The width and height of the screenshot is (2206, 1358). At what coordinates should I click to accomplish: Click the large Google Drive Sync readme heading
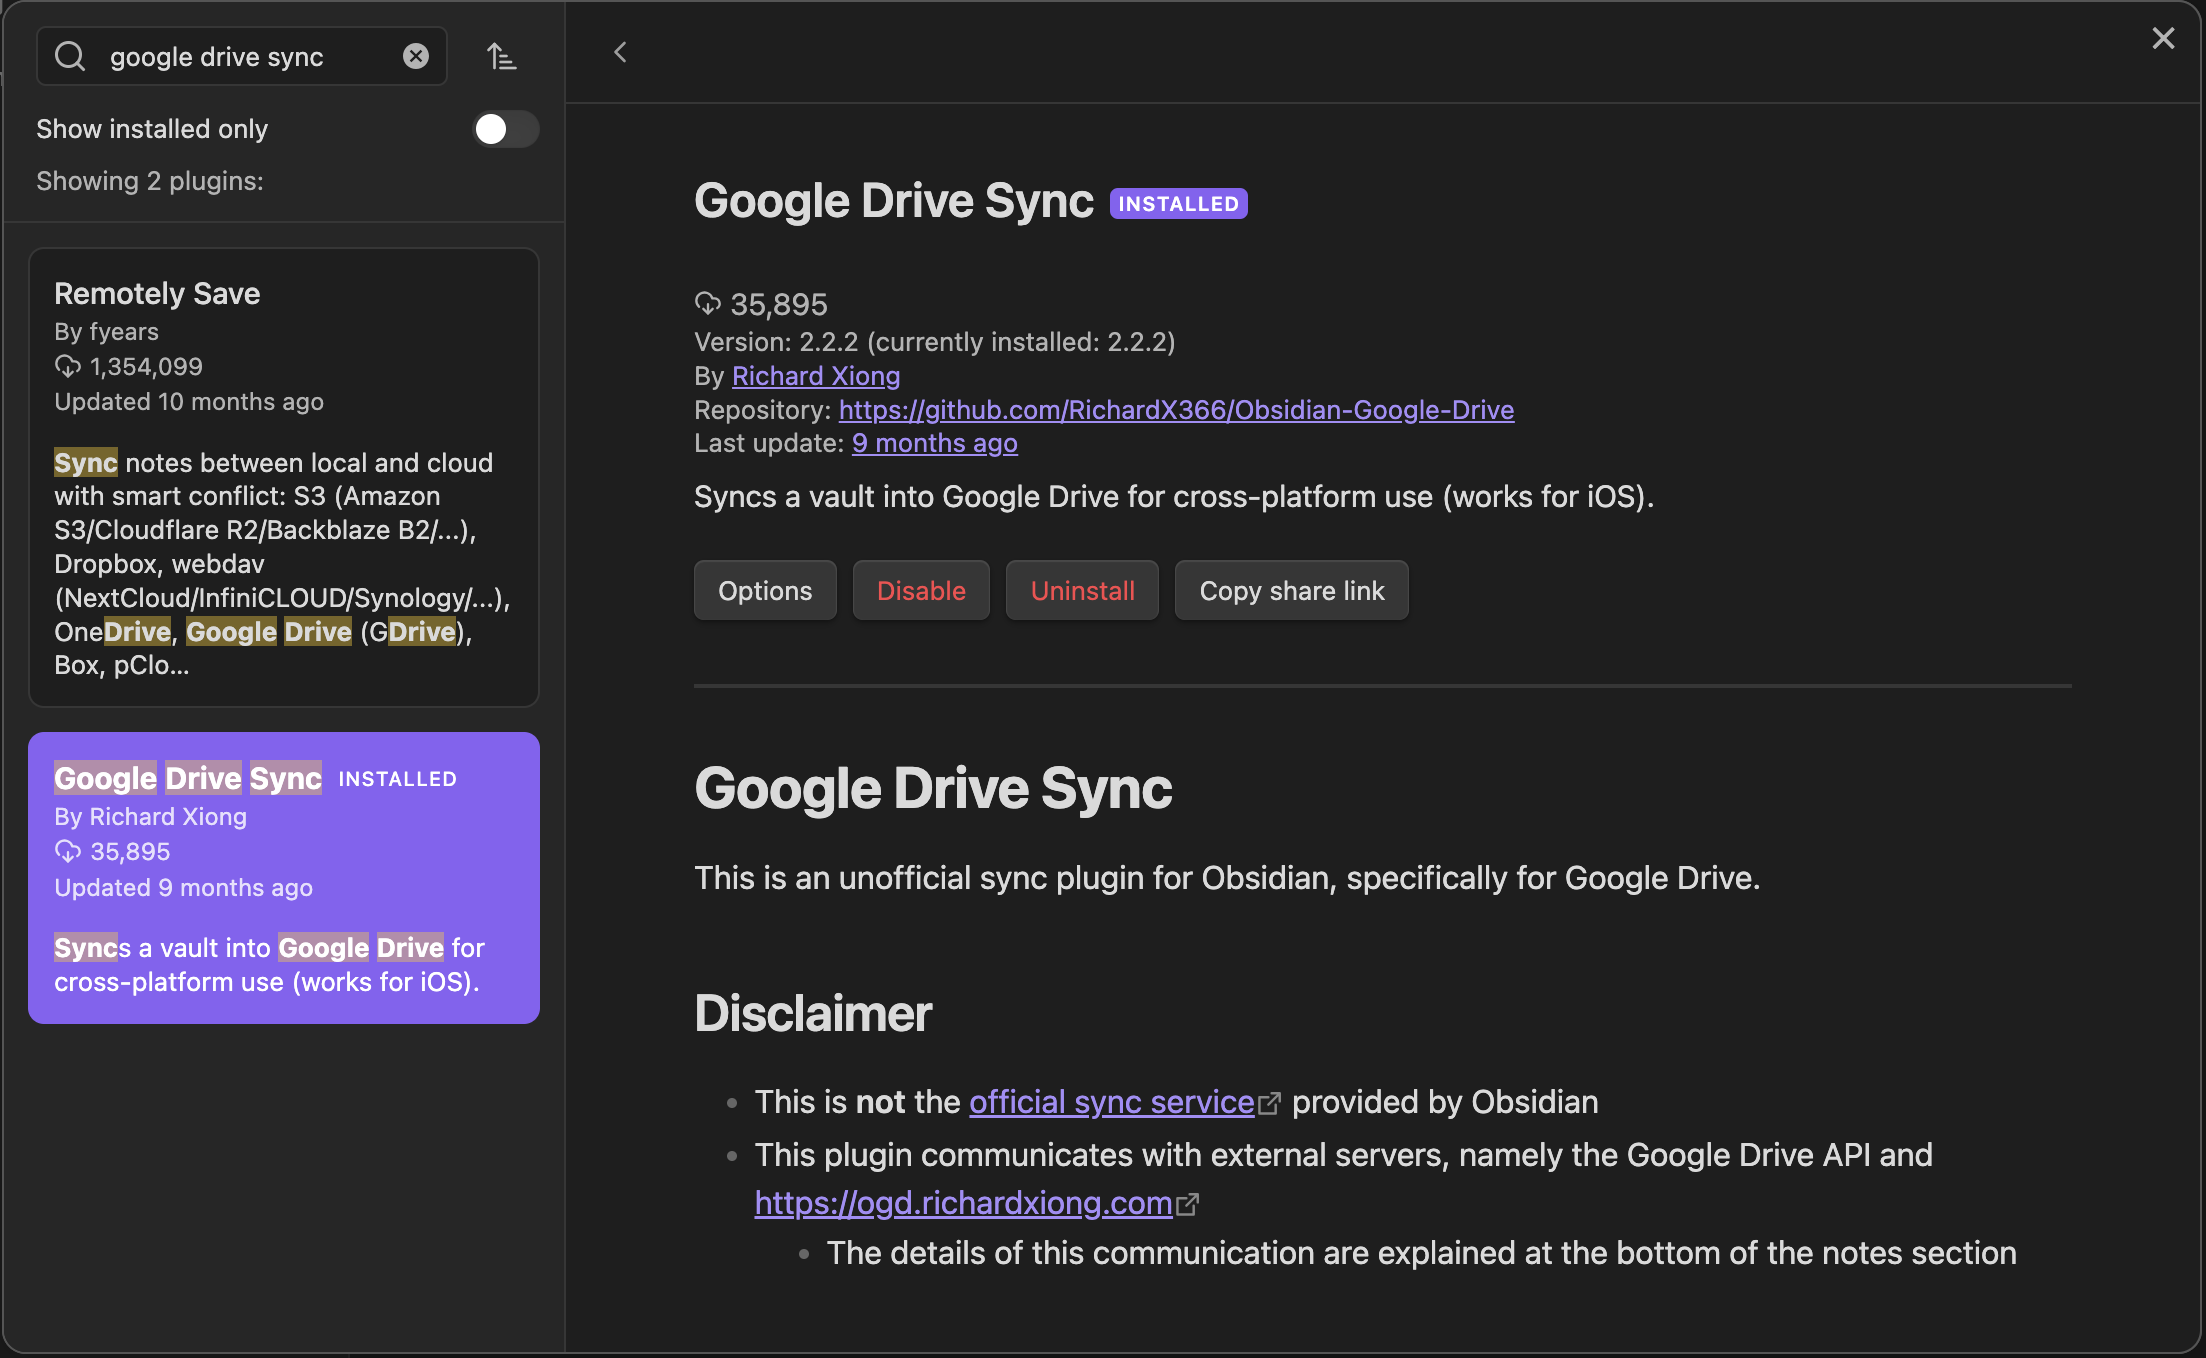tap(933, 789)
